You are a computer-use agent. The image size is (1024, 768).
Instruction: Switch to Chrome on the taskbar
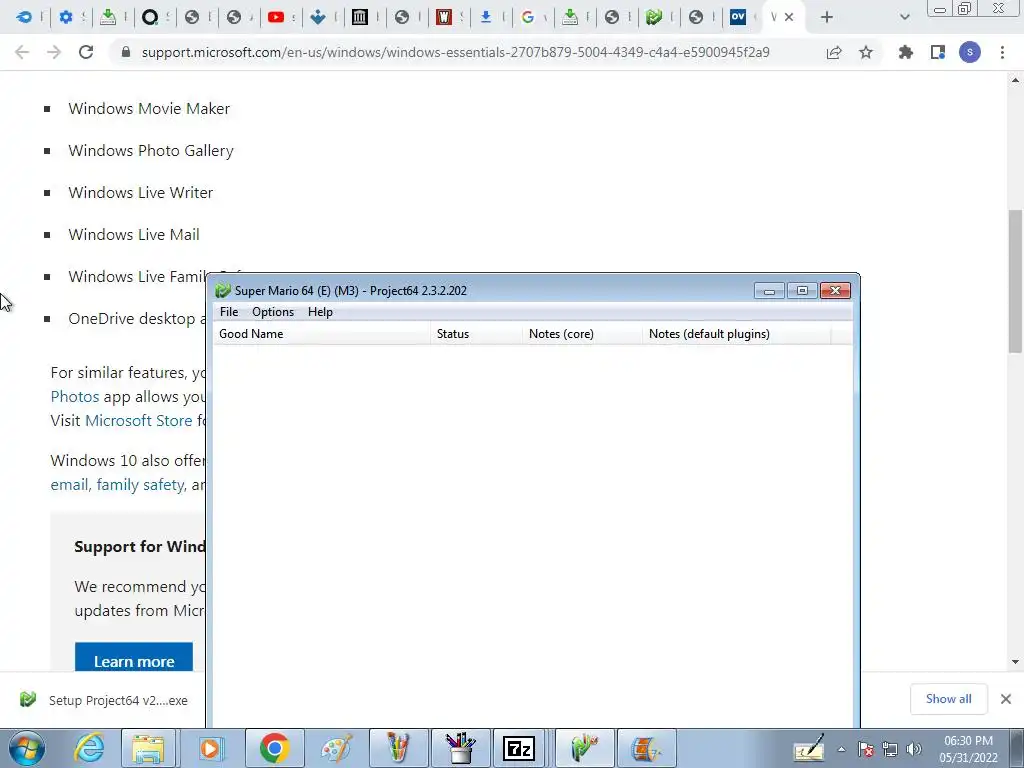274,748
